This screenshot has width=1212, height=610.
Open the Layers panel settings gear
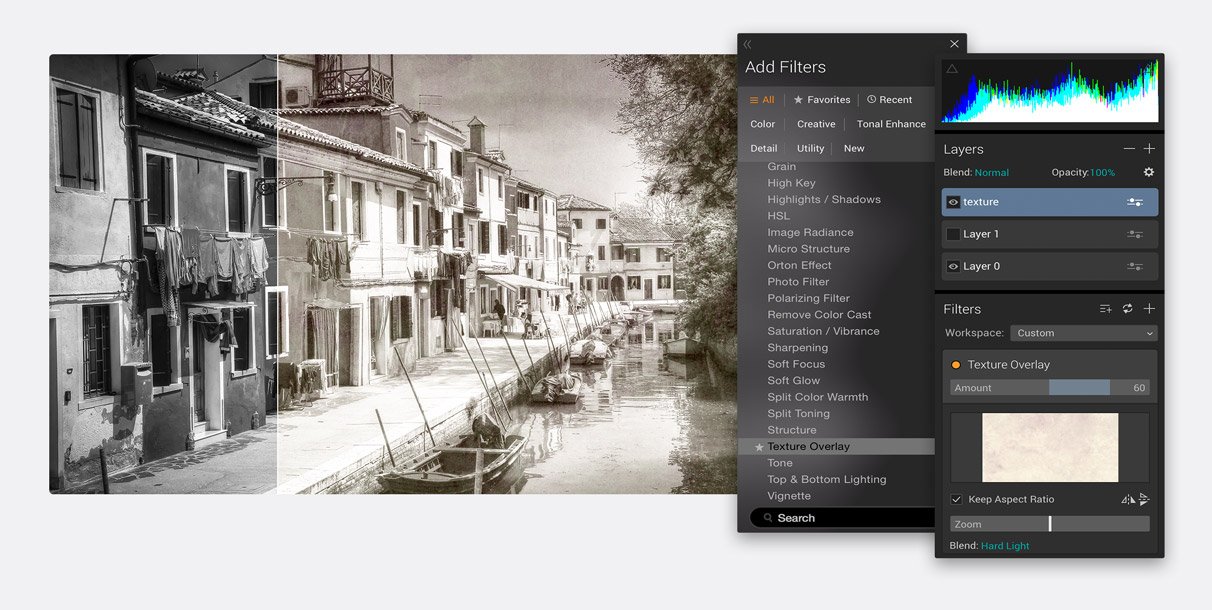pyautogui.click(x=1148, y=172)
